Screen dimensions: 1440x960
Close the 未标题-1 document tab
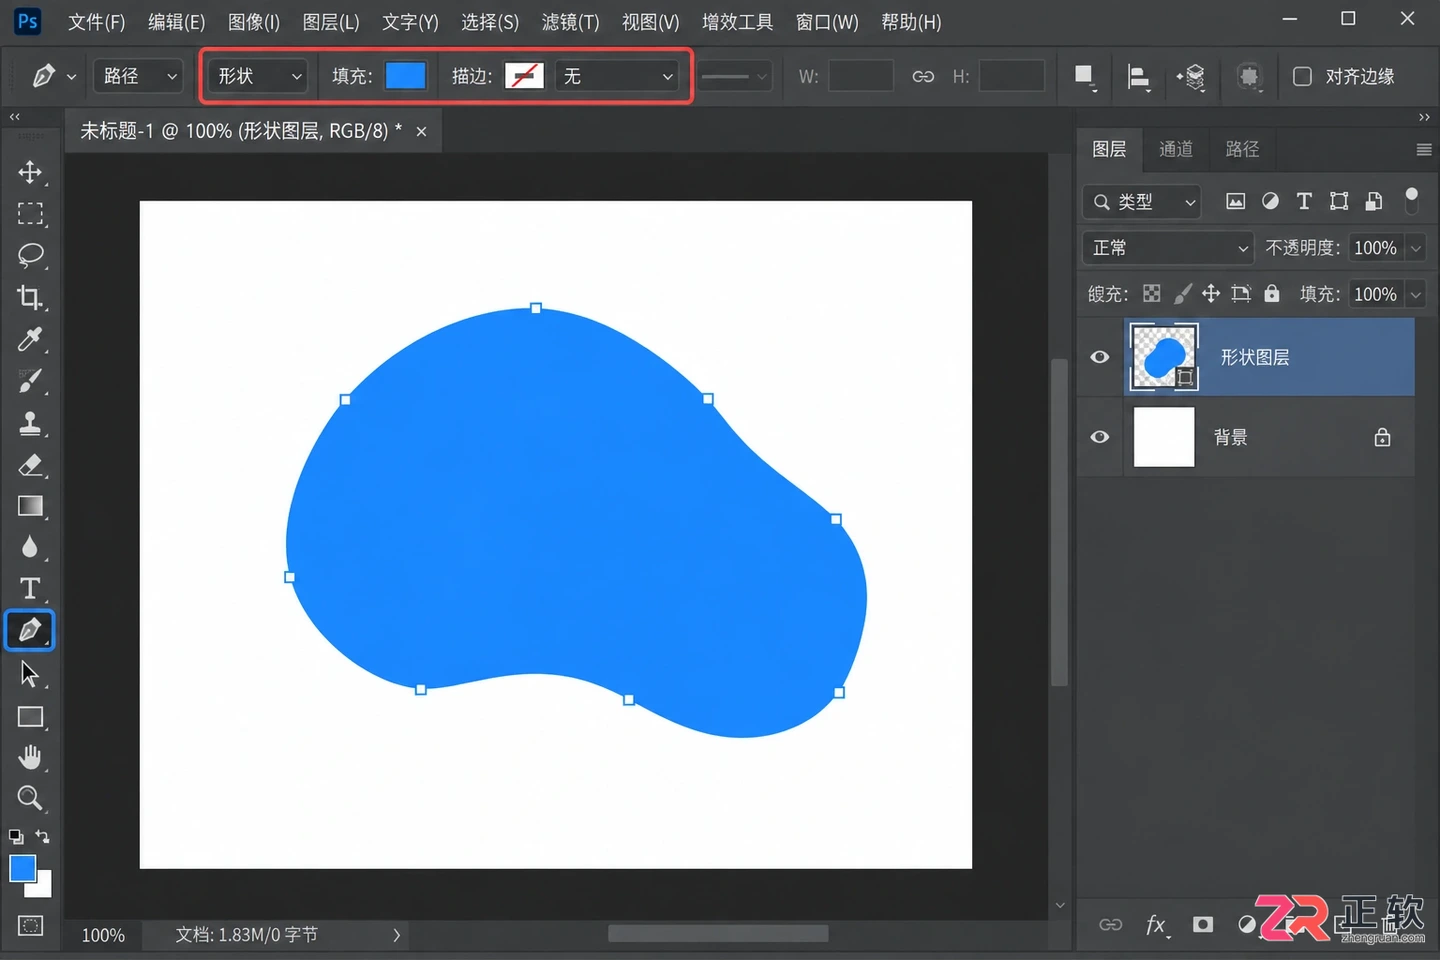(x=421, y=131)
